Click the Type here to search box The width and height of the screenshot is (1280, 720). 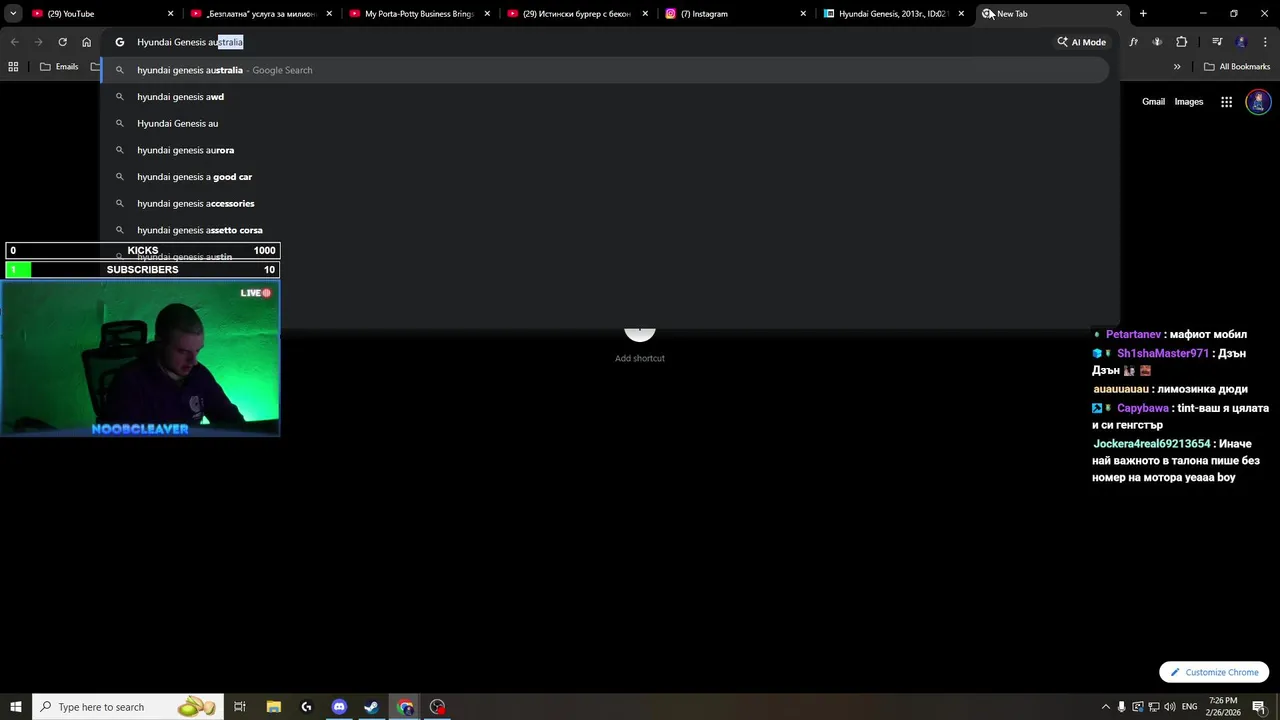click(x=127, y=707)
